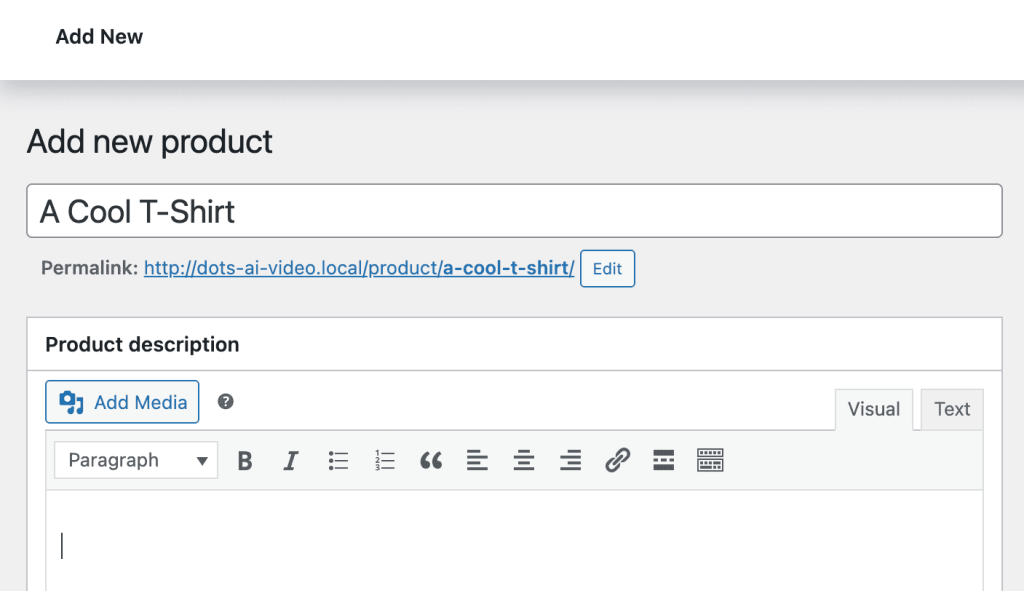Viewport: 1024px width, 591px height.
Task: Insert a numbered list
Action: (385, 460)
